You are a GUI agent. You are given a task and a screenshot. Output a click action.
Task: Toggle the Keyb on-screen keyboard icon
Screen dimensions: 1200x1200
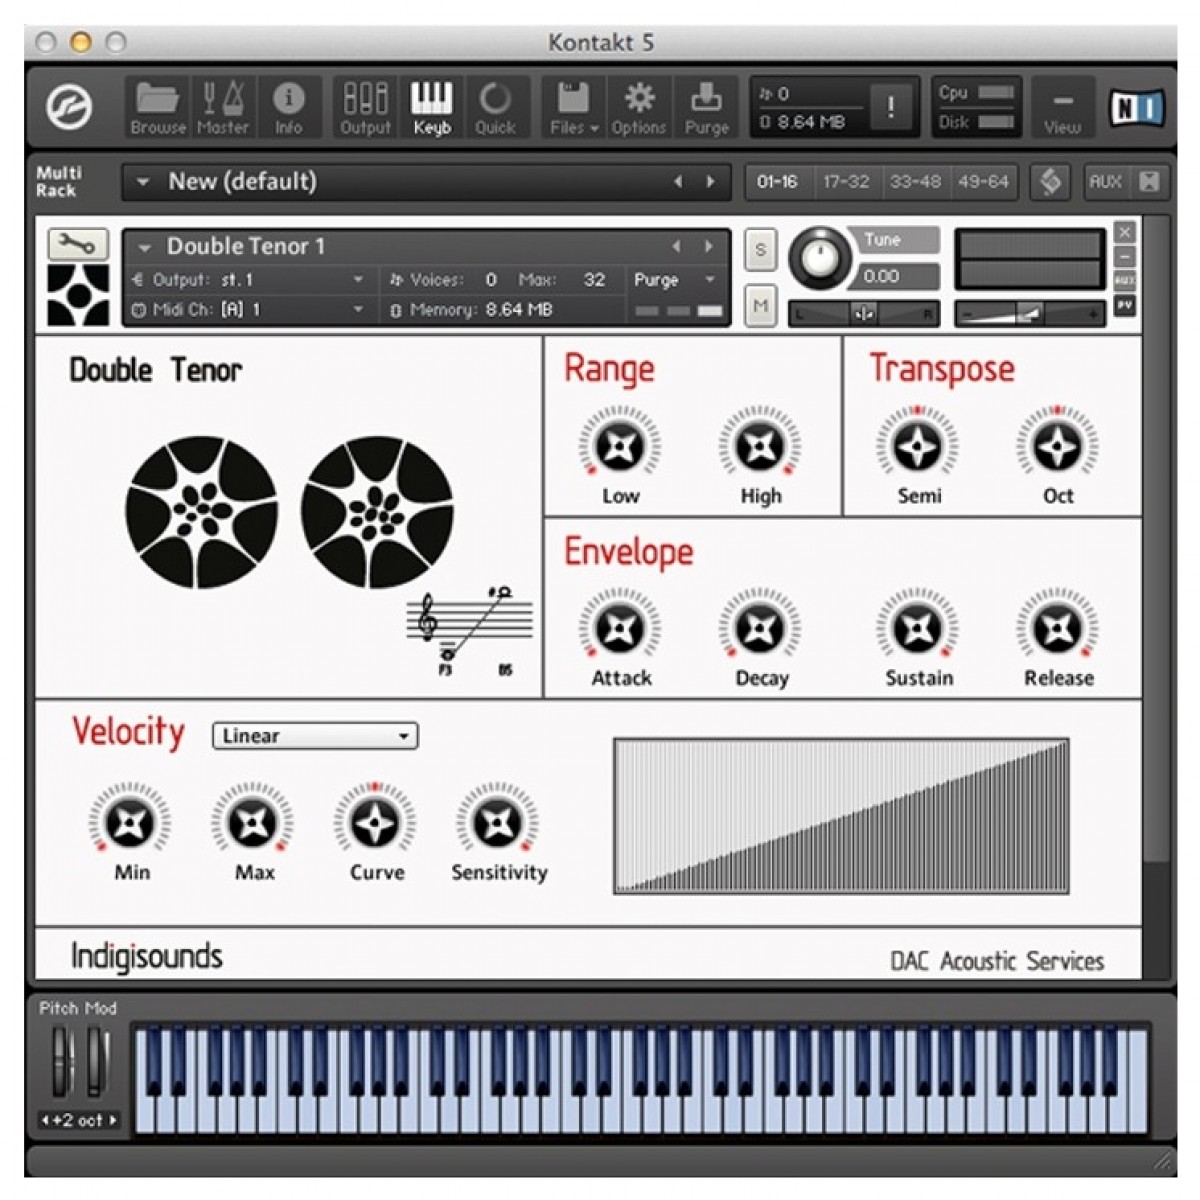coord(432,107)
